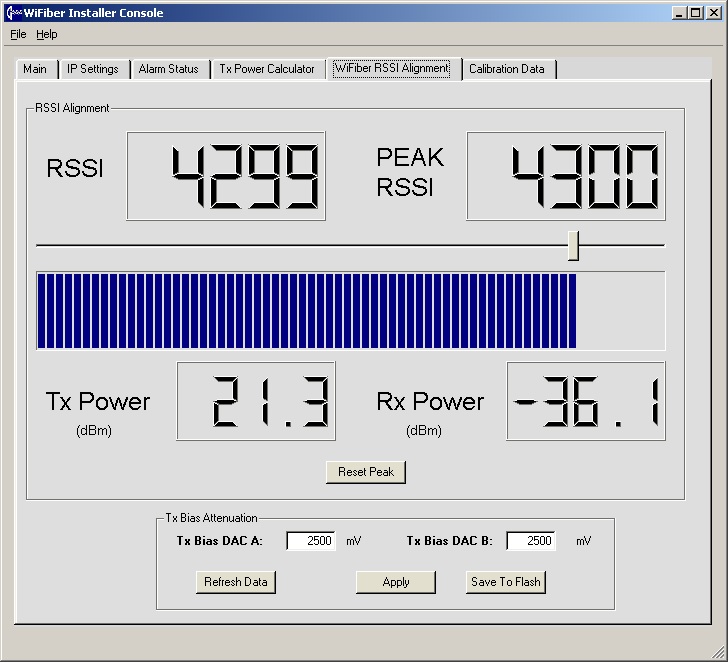Click the PEAK RSSI label
This screenshot has height=662, width=728.
(410, 172)
